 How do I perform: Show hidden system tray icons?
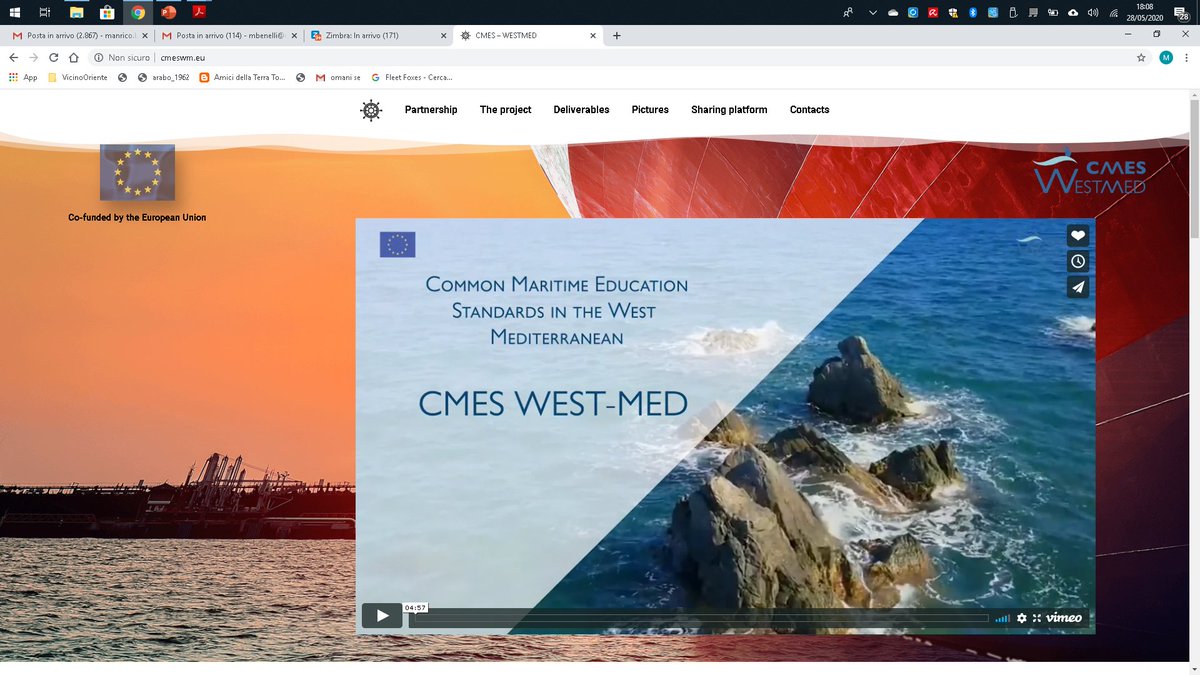click(x=873, y=12)
